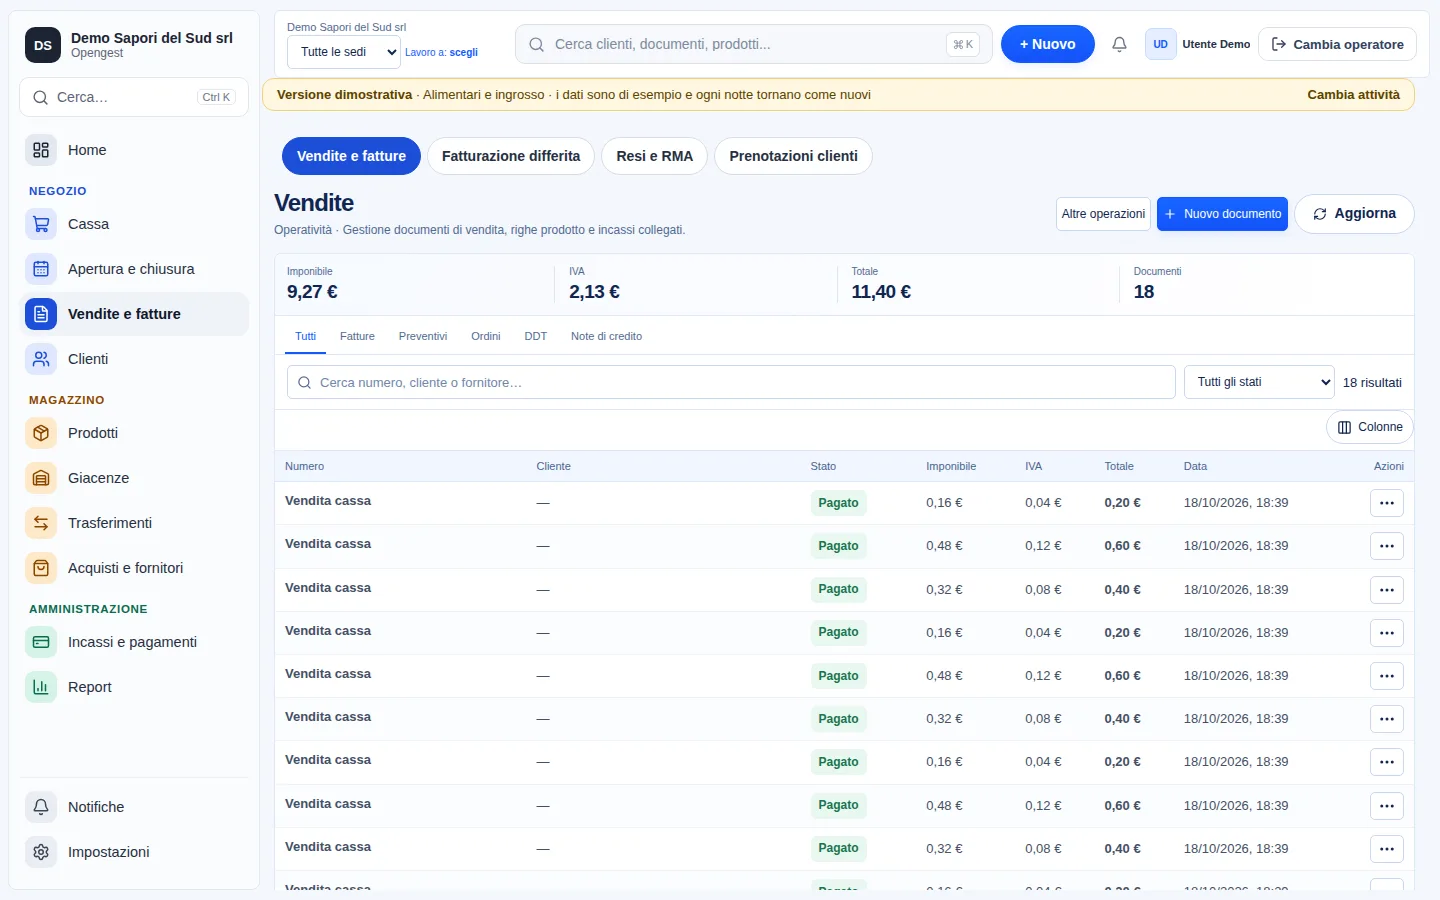This screenshot has height=900, width=1440.
Task: Click the Impostazioni gear icon
Action: click(41, 852)
